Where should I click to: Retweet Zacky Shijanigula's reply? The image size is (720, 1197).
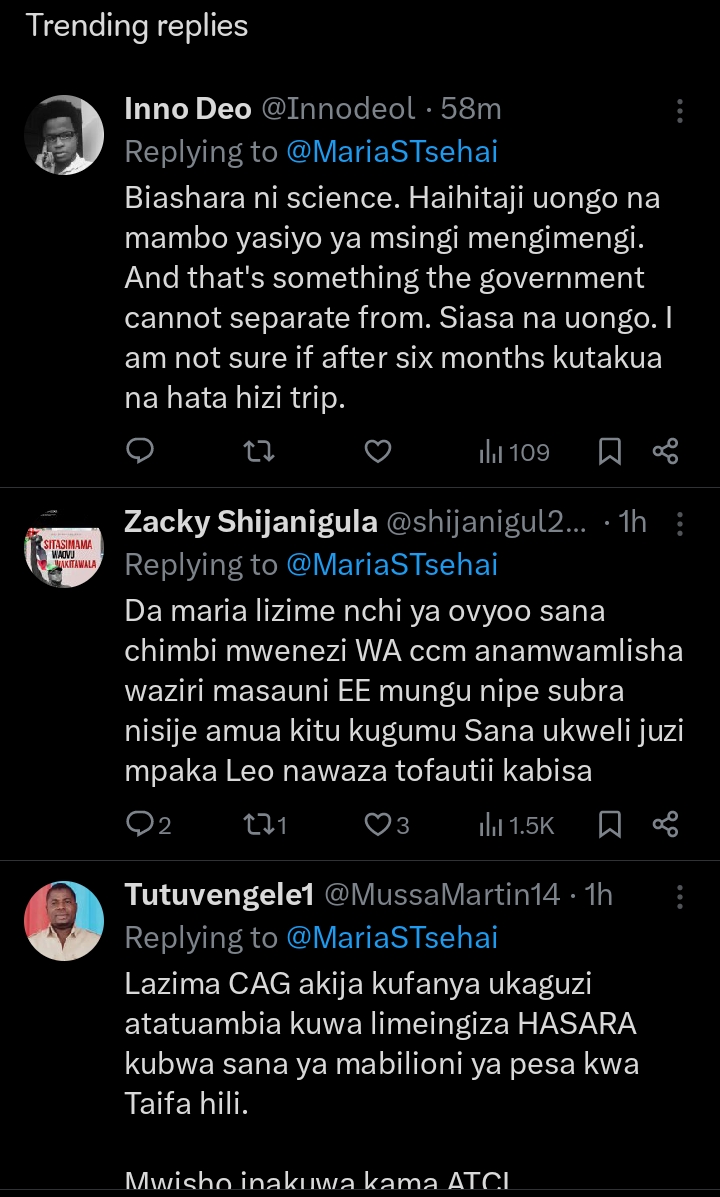pyautogui.click(x=265, y=824)
